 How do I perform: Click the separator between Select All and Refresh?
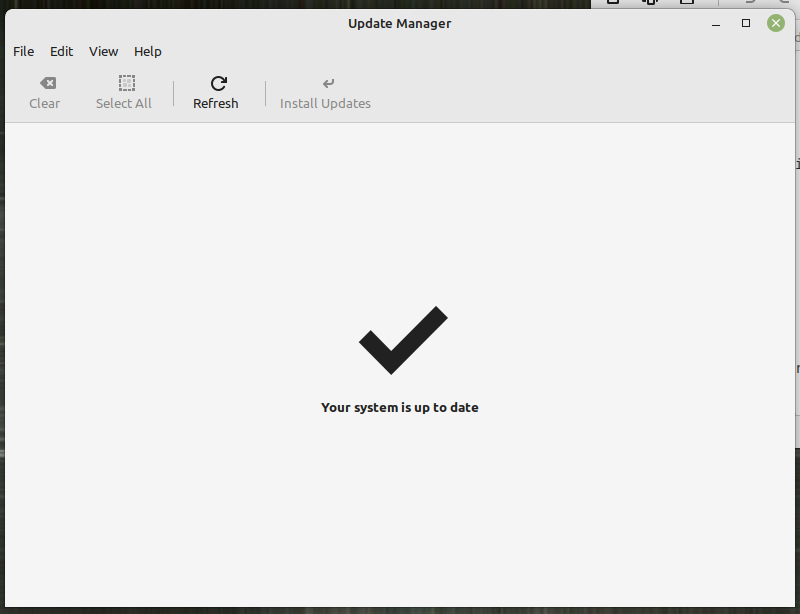click(x=173, y=93)
